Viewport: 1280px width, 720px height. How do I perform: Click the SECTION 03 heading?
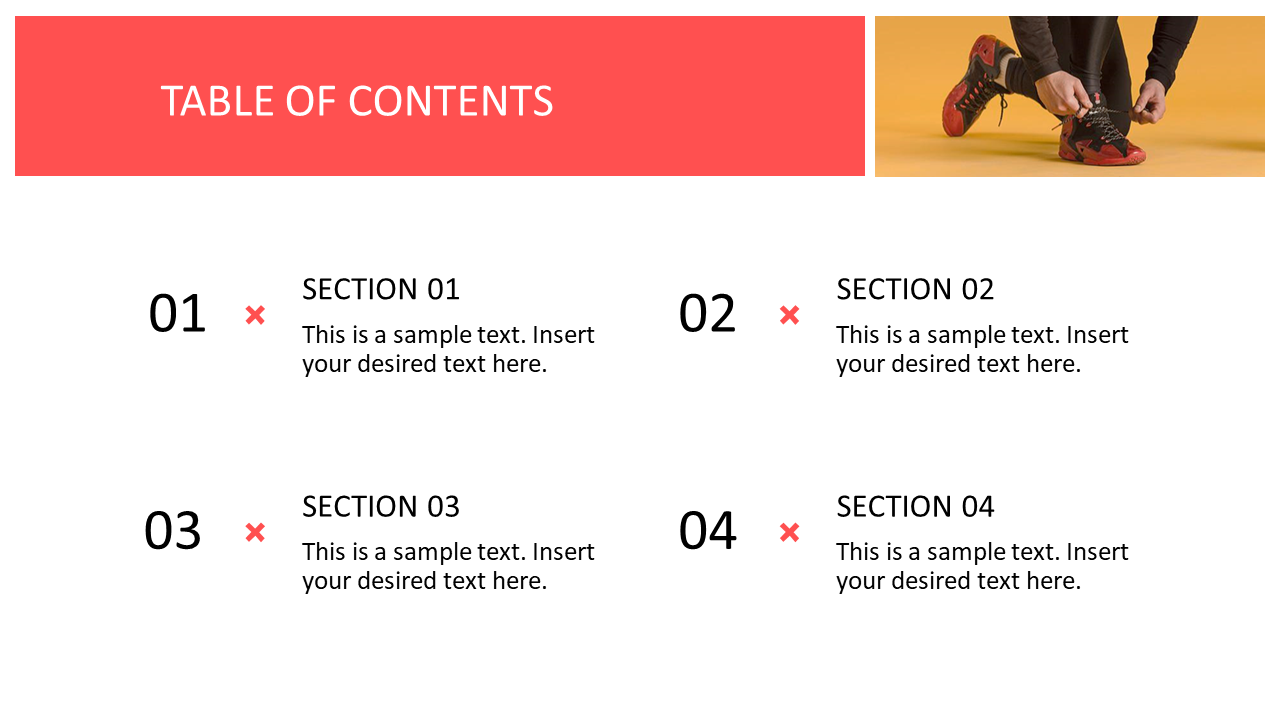click(x=381, y=506)
